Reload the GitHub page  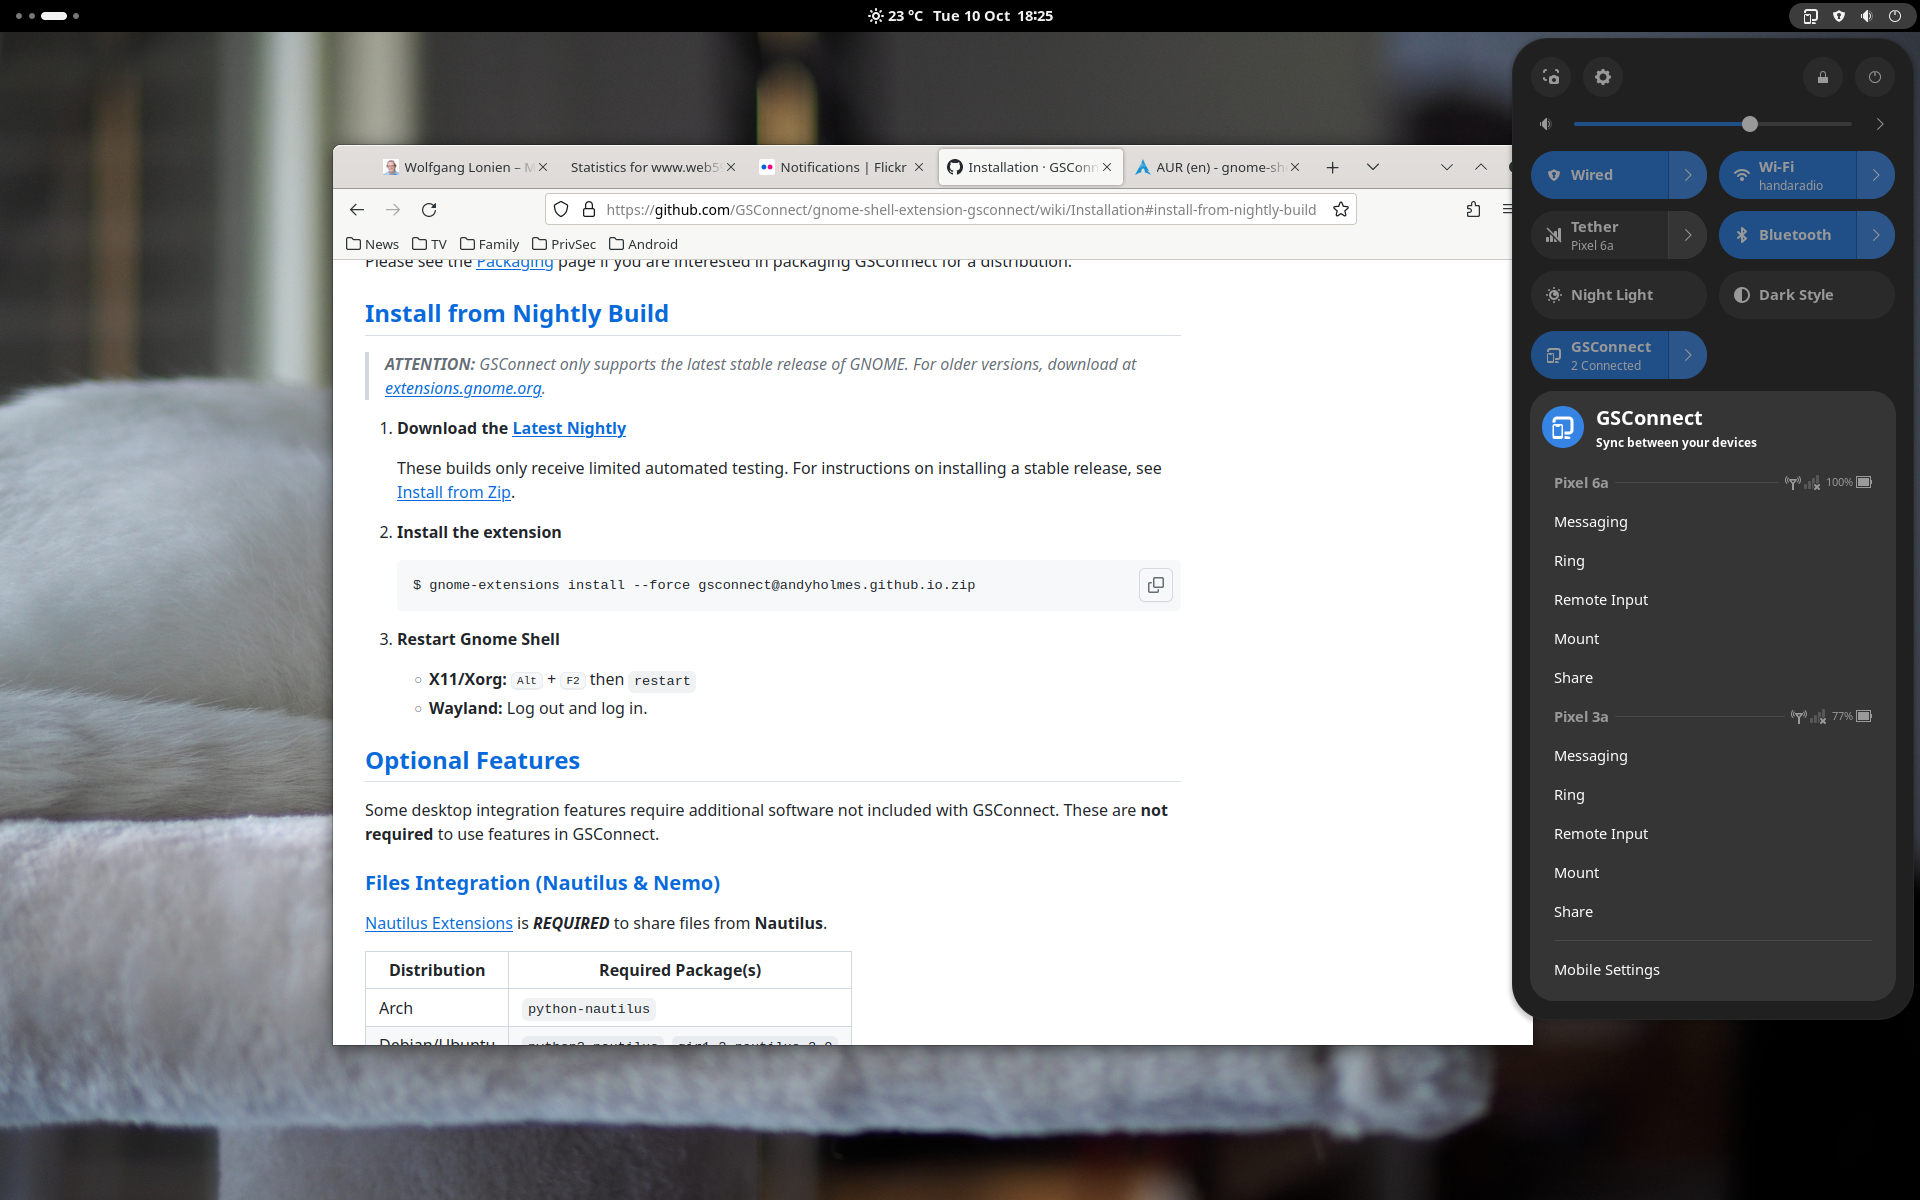point(429,209)
